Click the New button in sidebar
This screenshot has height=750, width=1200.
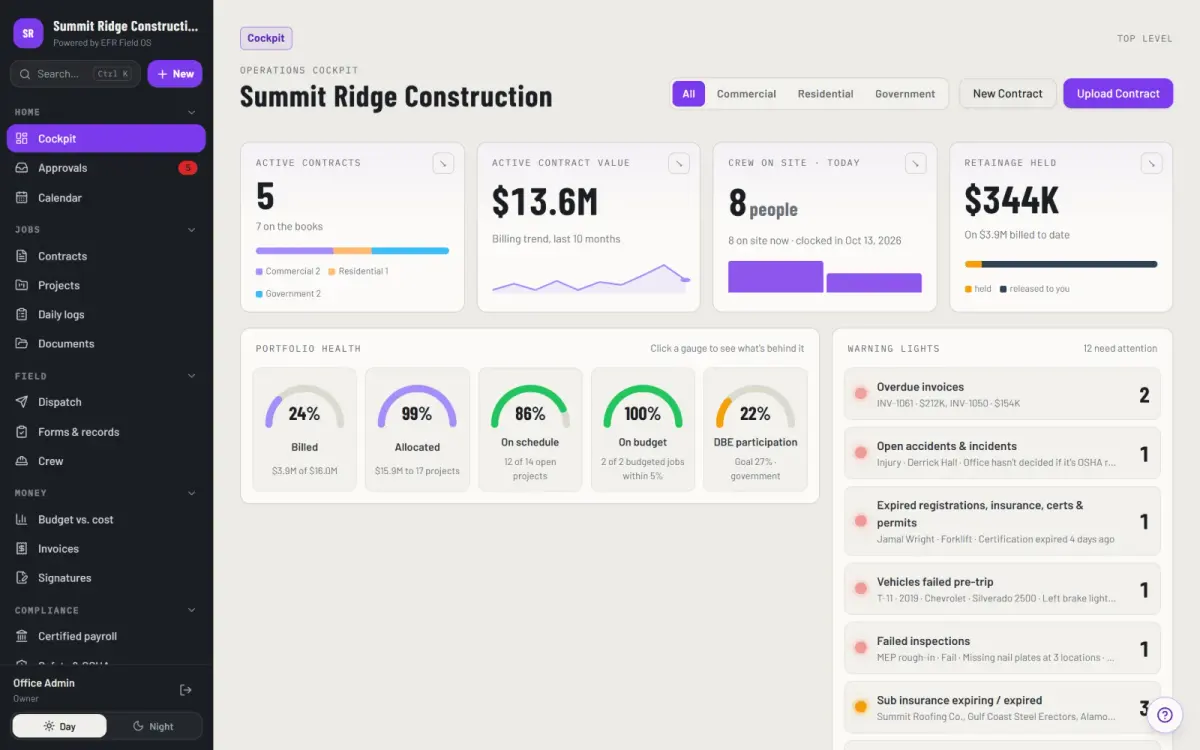click(175, 74)
